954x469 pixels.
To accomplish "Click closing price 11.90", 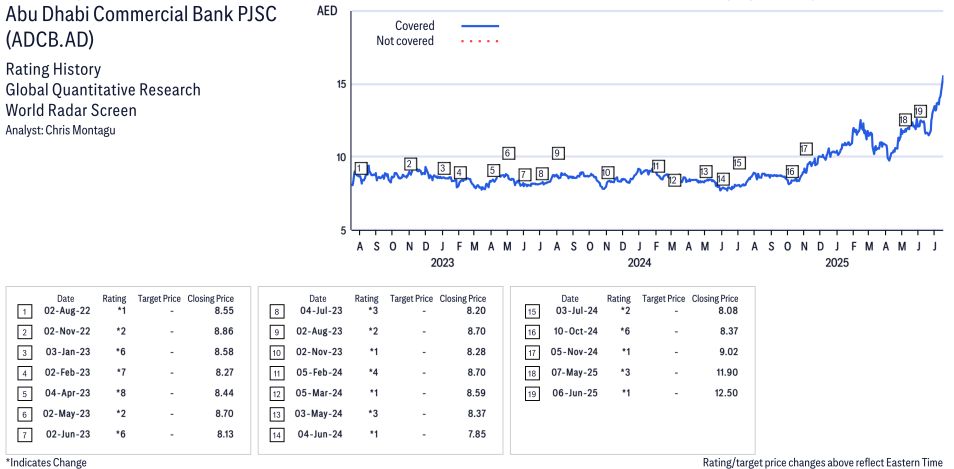I will click(x=726, y=372).
